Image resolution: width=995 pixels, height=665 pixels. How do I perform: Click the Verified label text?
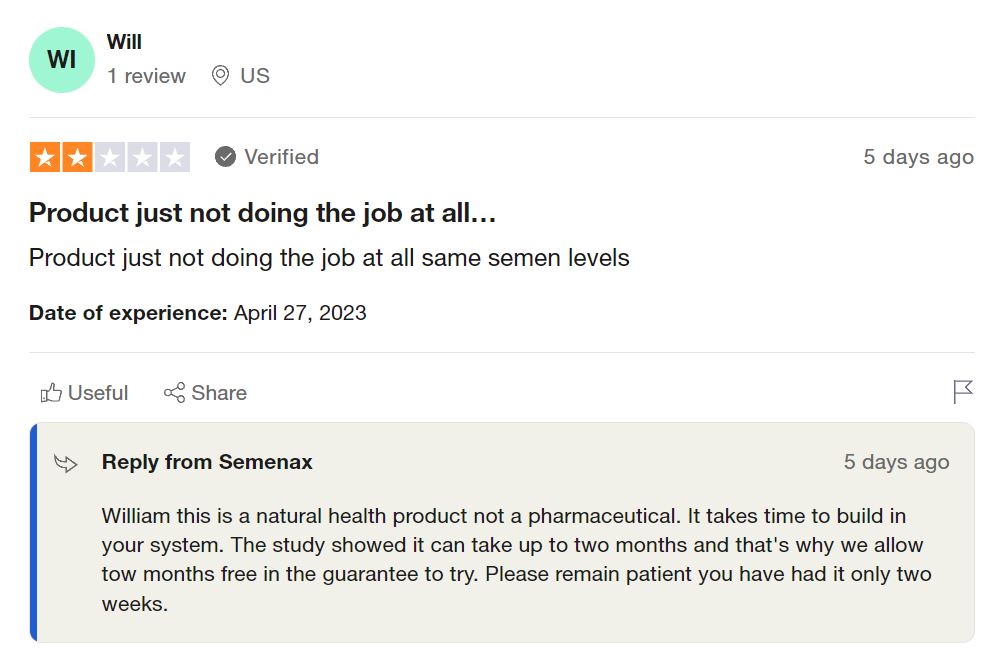coord(281,157)
